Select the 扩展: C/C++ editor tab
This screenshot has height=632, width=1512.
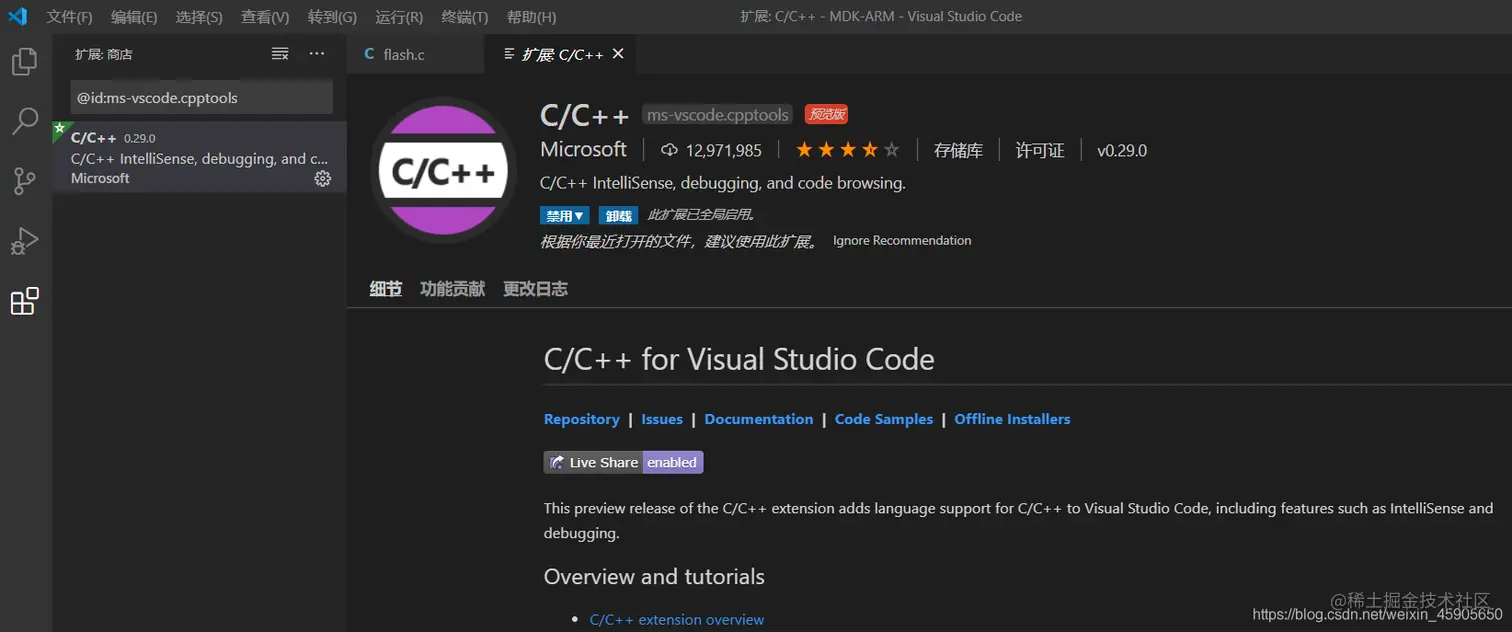pos(561,54)
